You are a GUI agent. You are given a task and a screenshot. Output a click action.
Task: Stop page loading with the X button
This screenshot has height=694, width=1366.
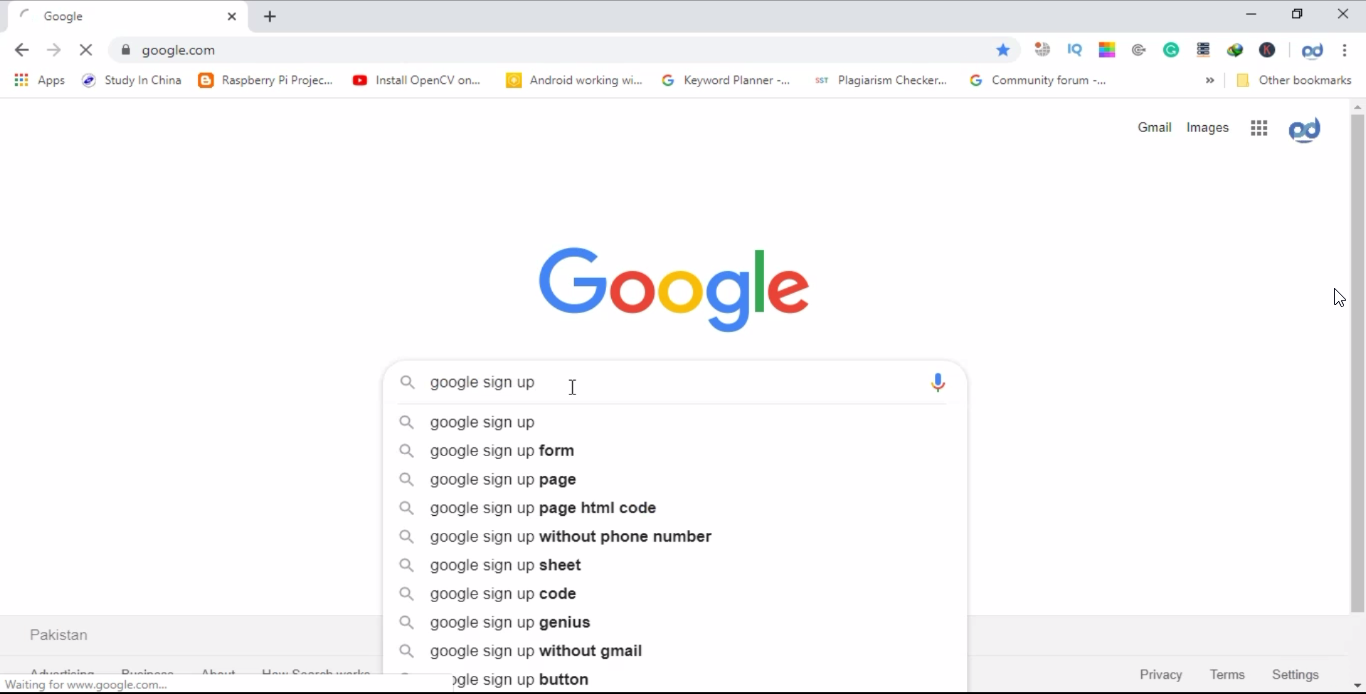point(86,50)
